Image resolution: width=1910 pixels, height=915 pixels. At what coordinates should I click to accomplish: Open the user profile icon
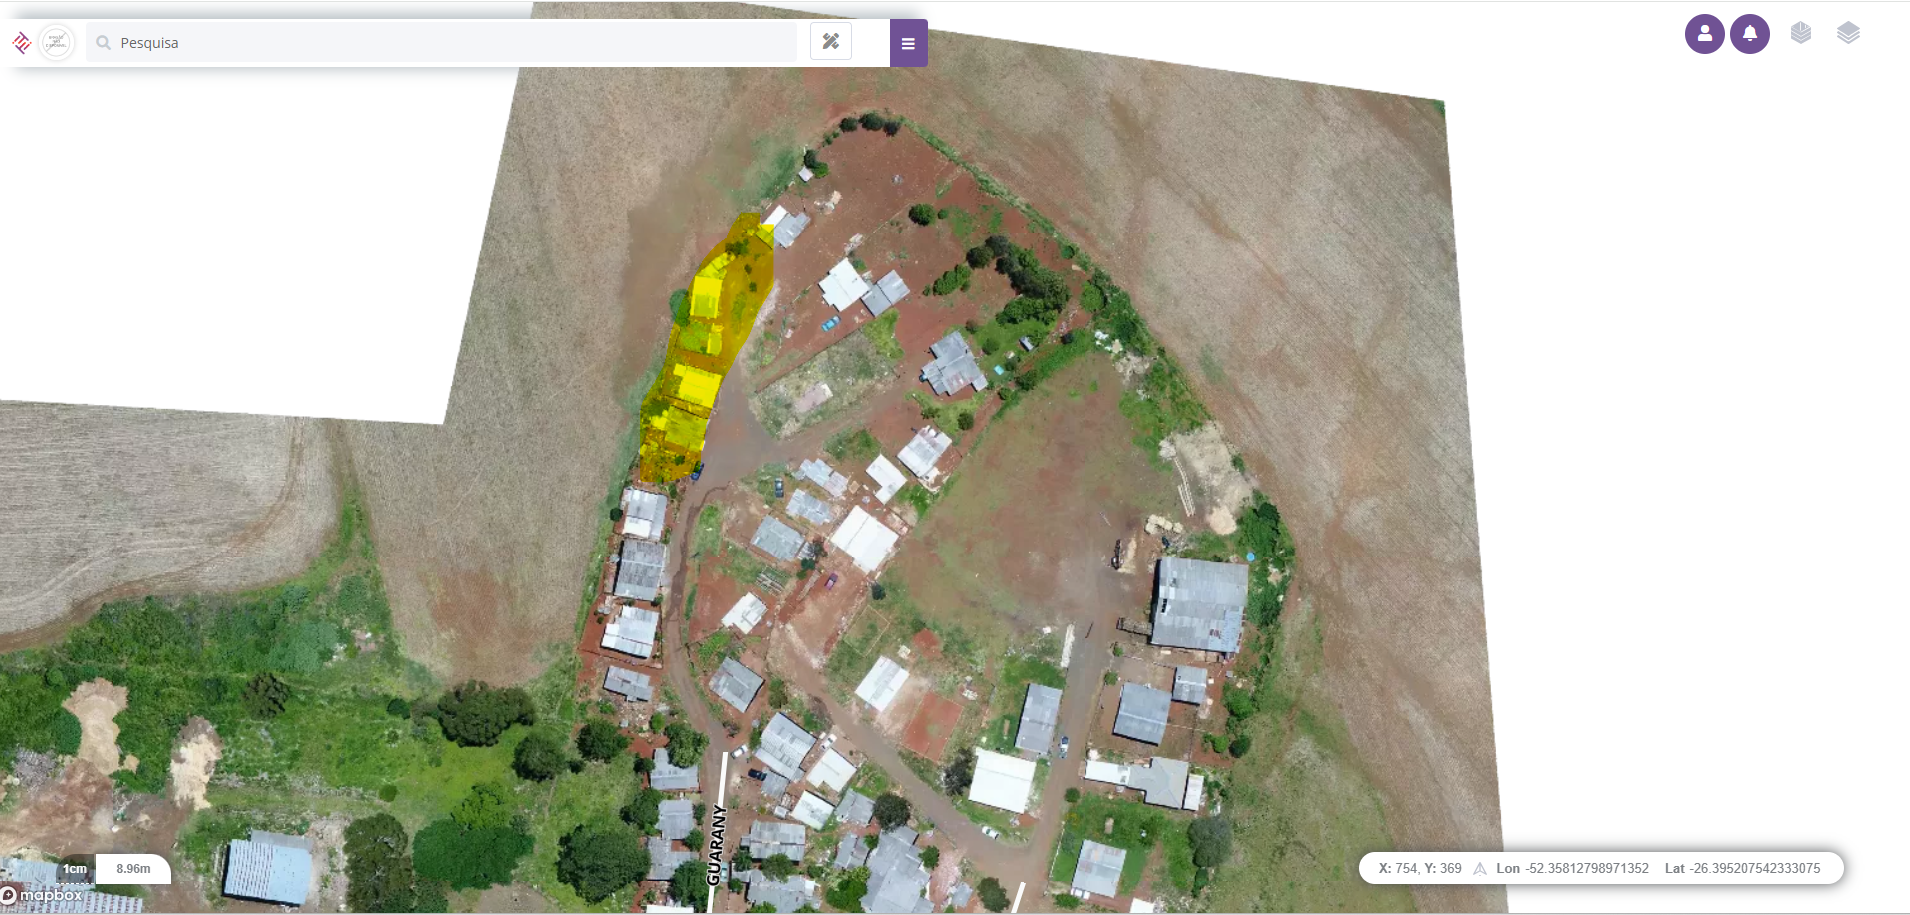pos(1704,34)
